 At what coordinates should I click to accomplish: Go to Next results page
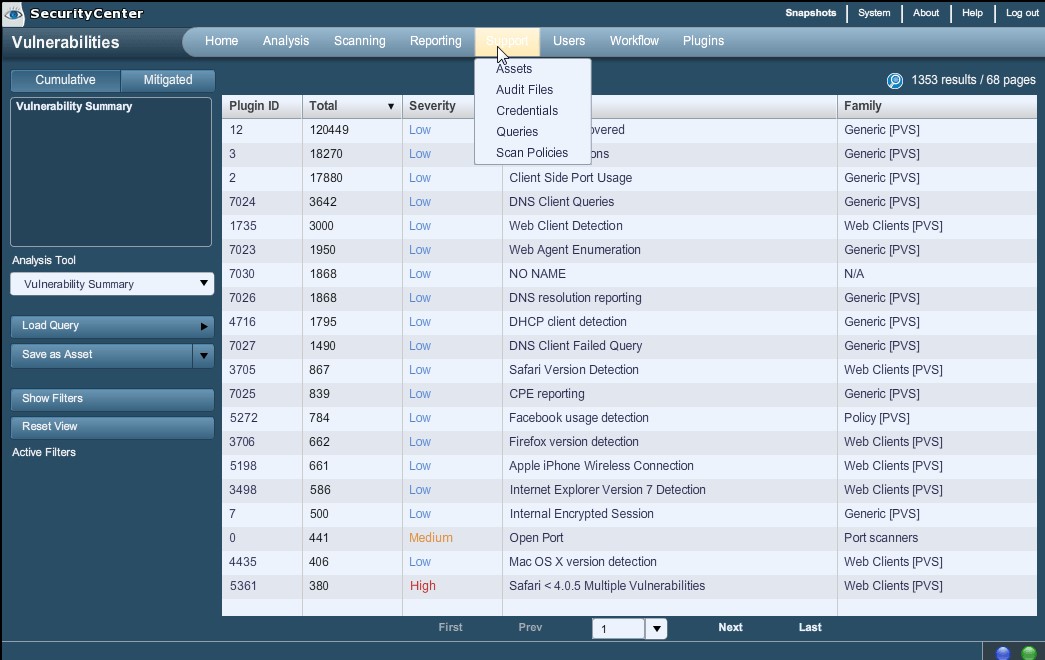click(730, 628)
